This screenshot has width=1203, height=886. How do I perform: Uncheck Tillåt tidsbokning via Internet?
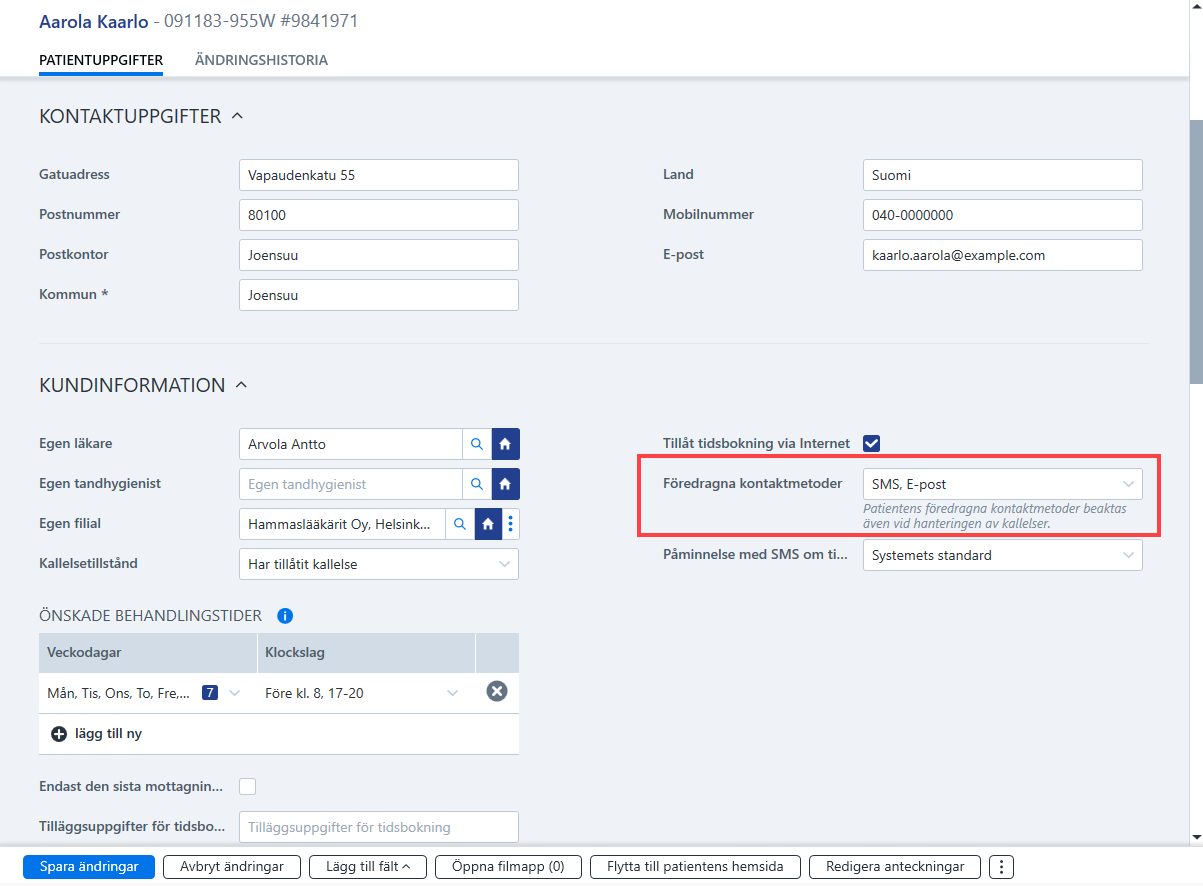[x=871, y=443]
